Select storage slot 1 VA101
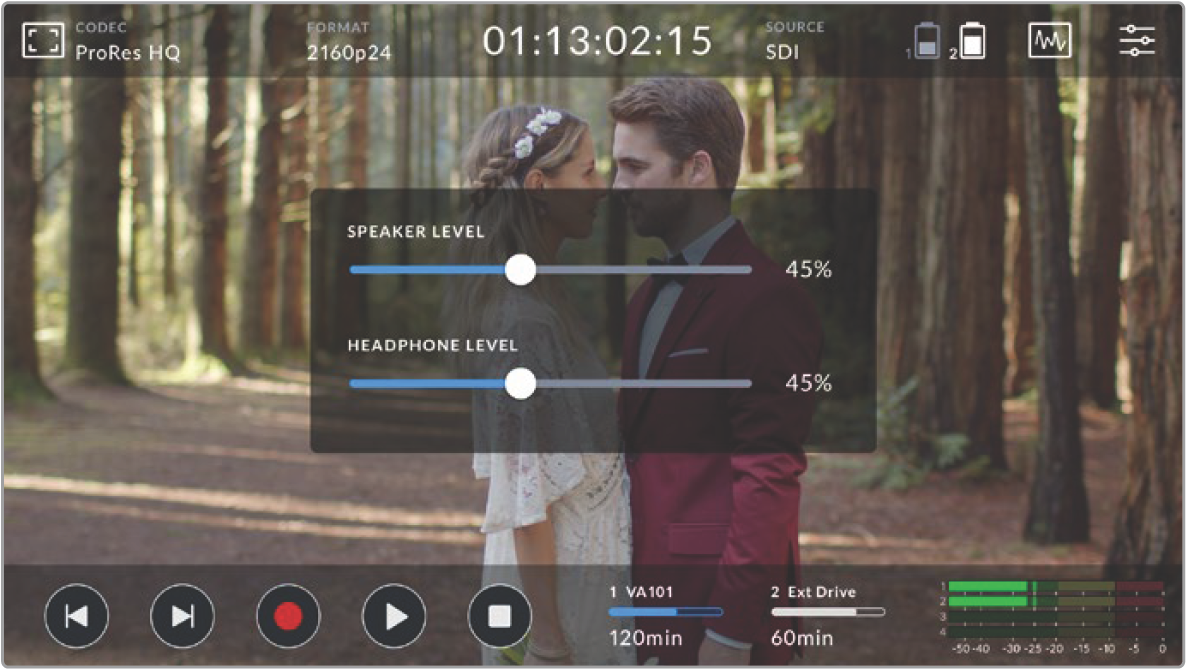This screenshot has height=670, width=1187. tap(665, 613)
